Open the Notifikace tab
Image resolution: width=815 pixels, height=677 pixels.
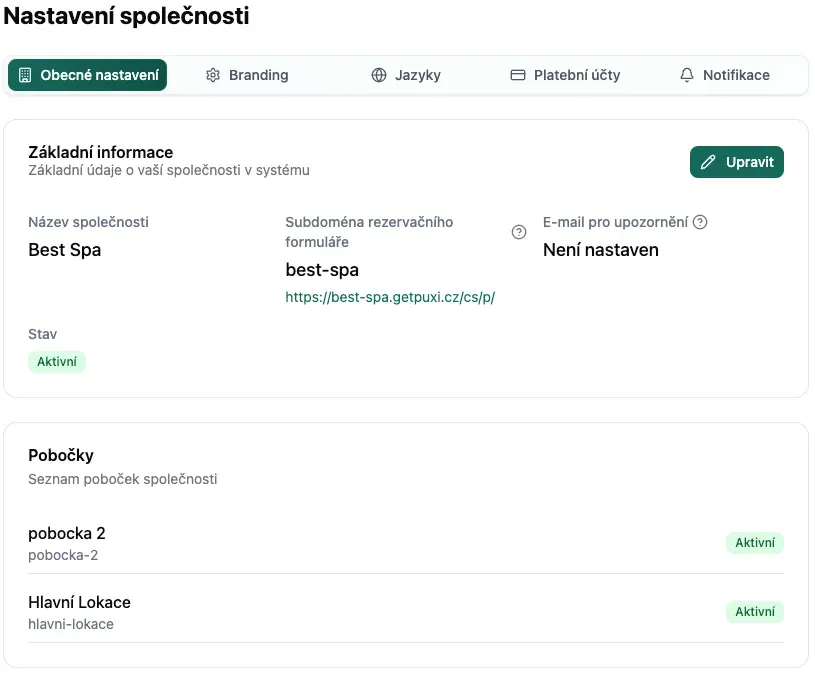725,74
